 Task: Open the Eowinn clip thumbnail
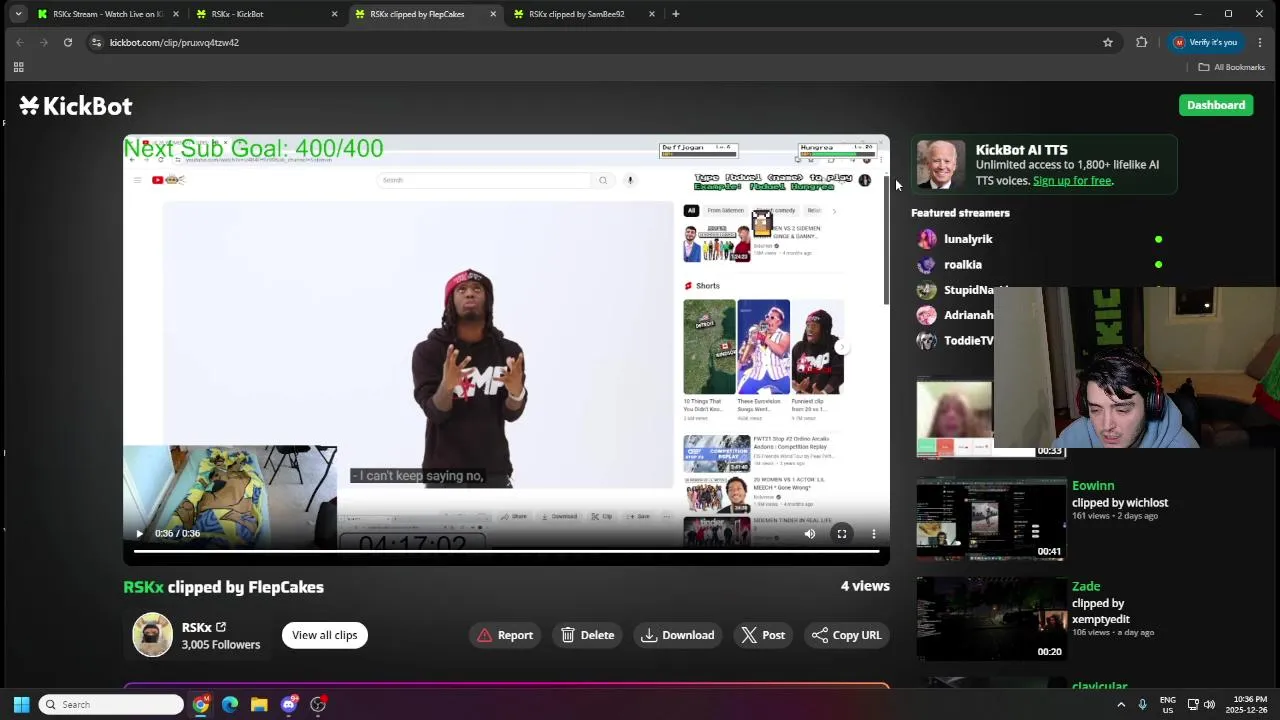coord(991,519)
